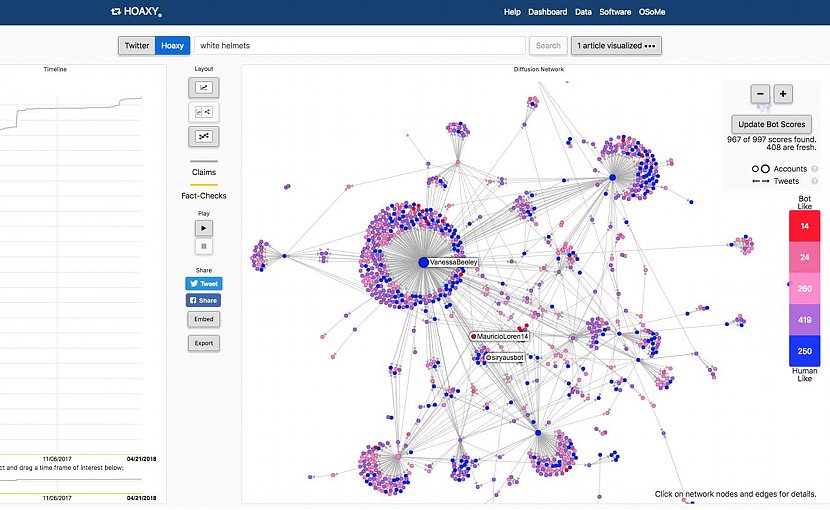Click the Update Bot Scores button
Image resolution: width=830 pixels, height=510 pixels.
tap(771, 124)
